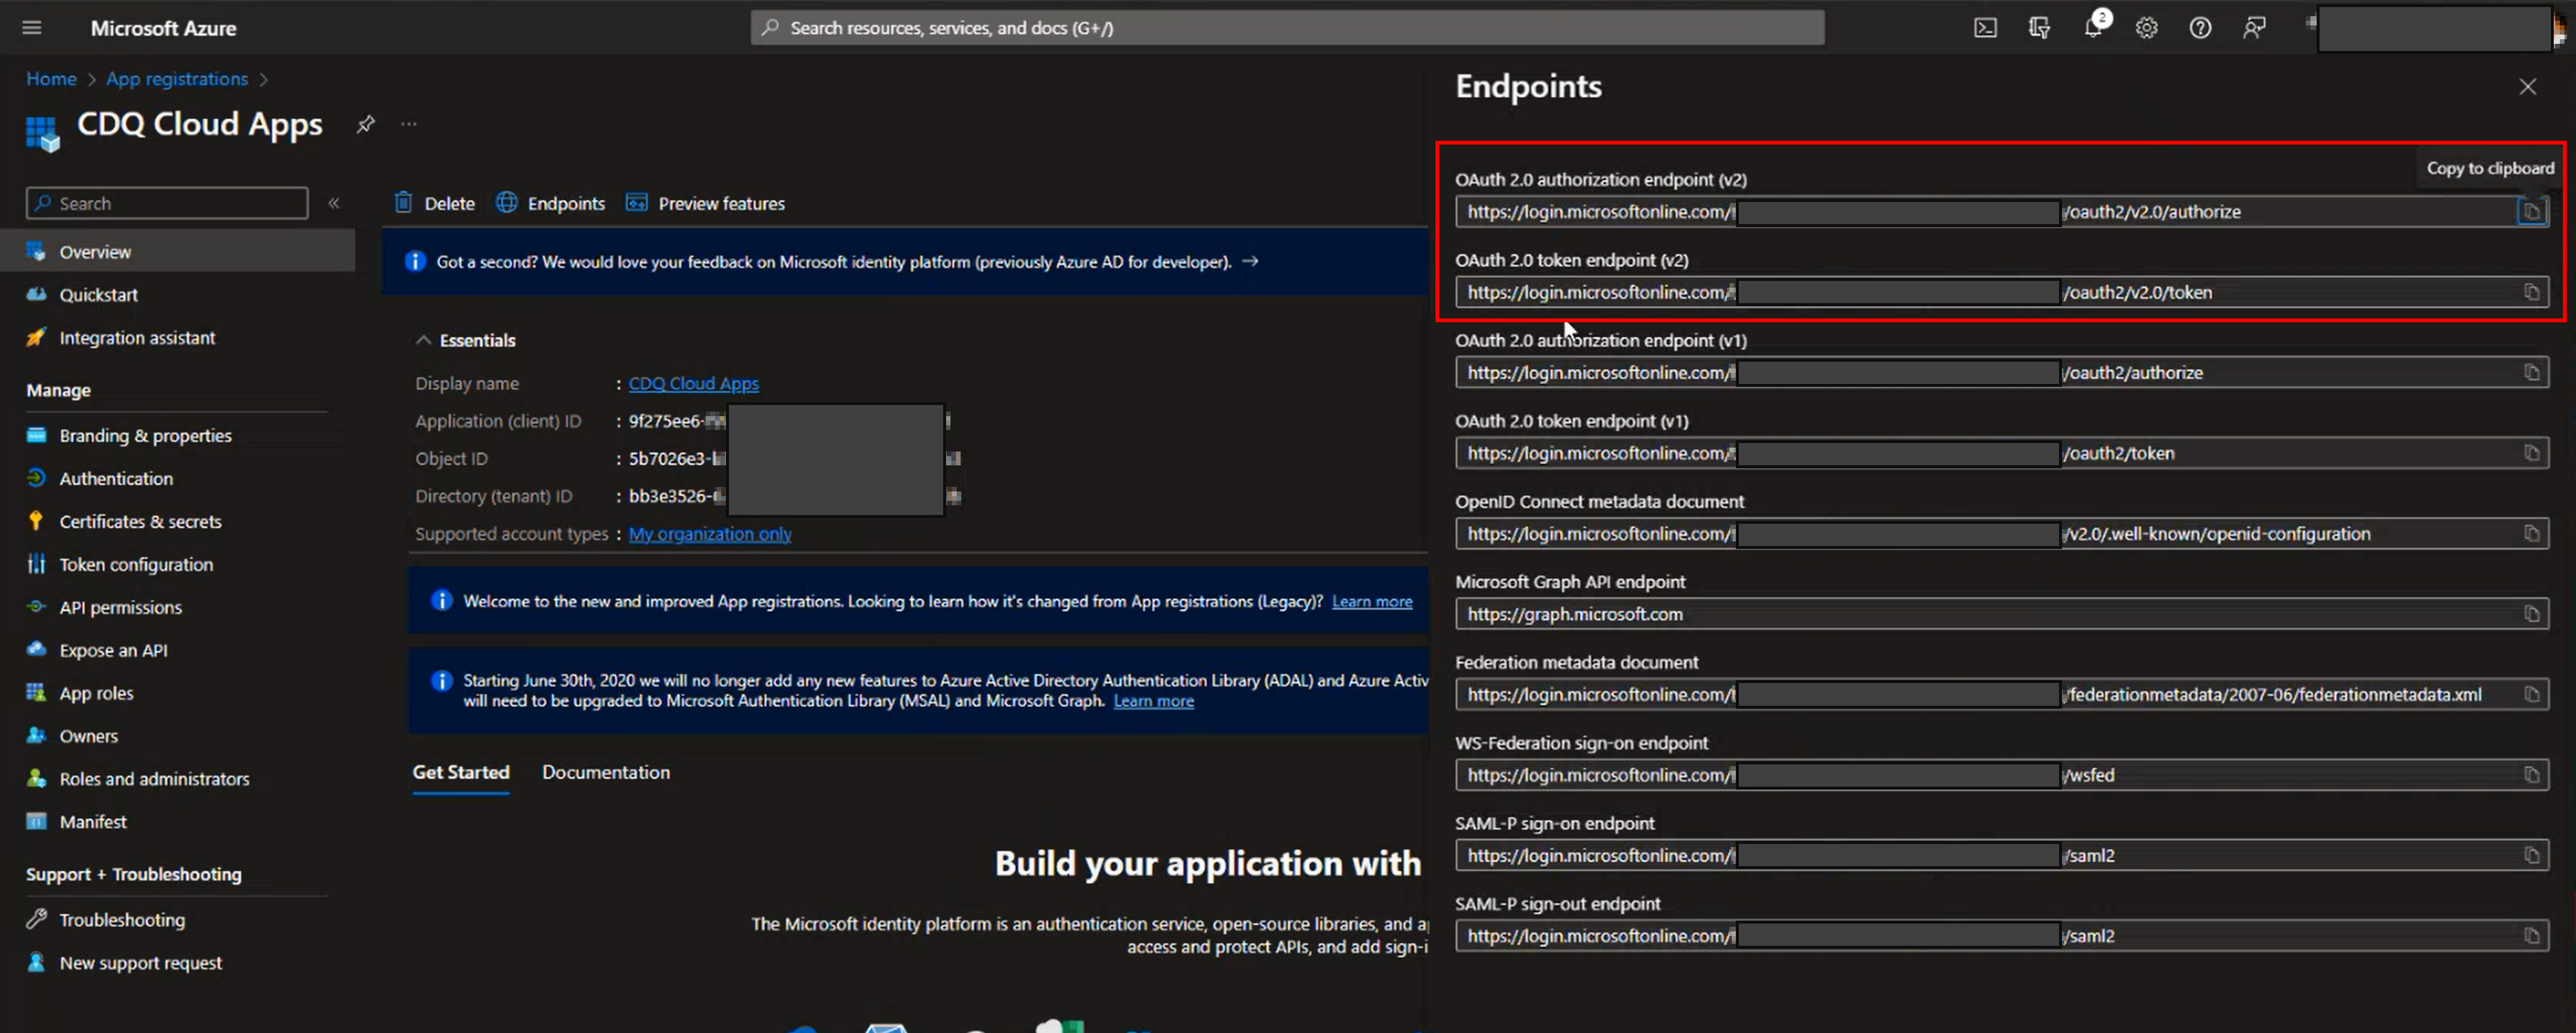Click the Endpoints toolbar button
Screen dimensions: 2576x1033
[551, 203]
